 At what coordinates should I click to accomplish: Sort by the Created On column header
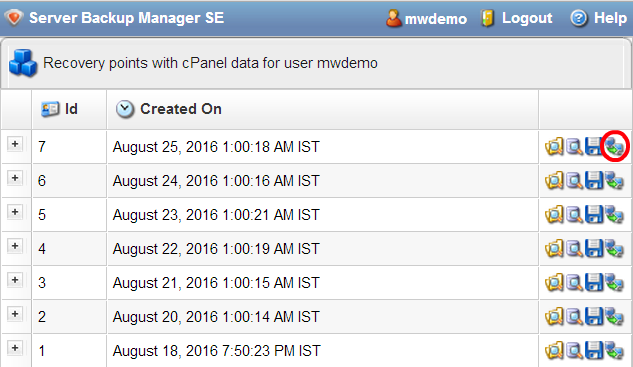[181, 109]
